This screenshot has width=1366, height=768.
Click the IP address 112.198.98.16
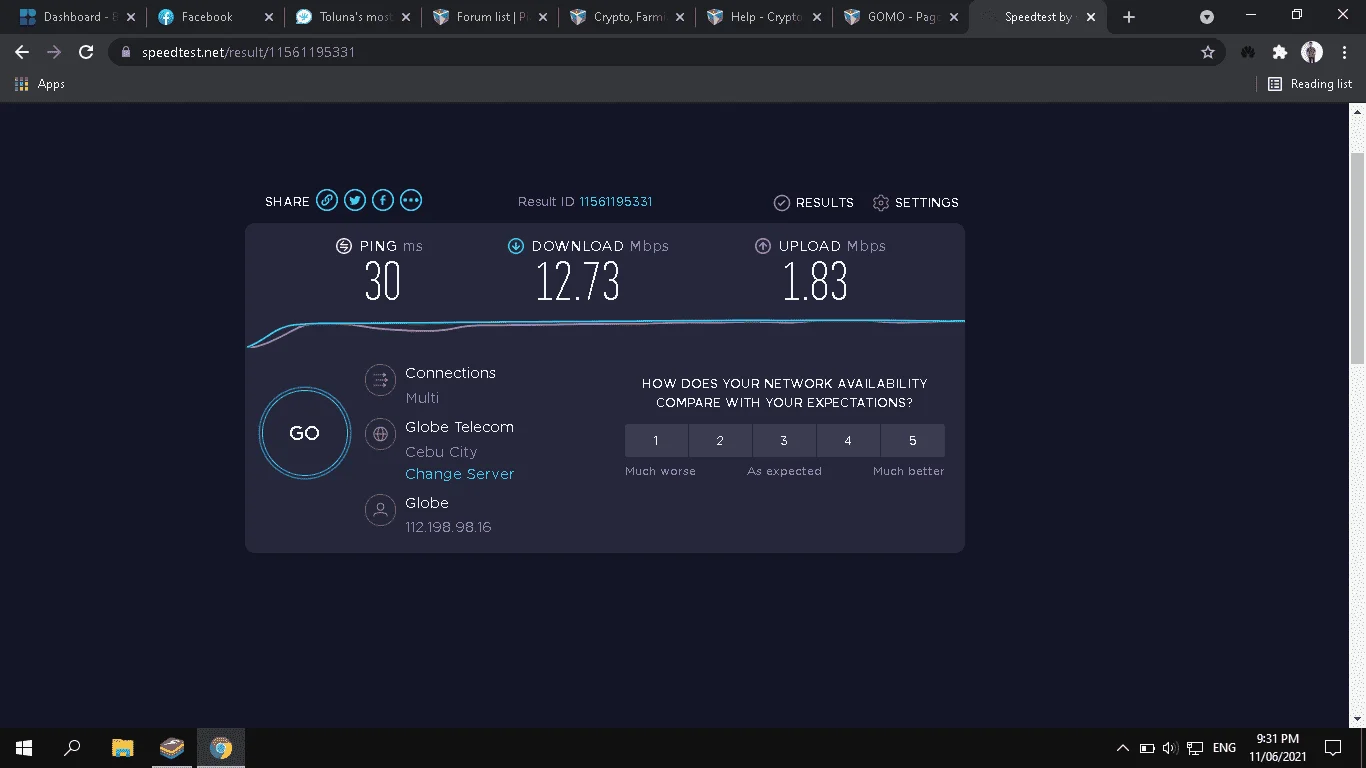click(448, 527)
